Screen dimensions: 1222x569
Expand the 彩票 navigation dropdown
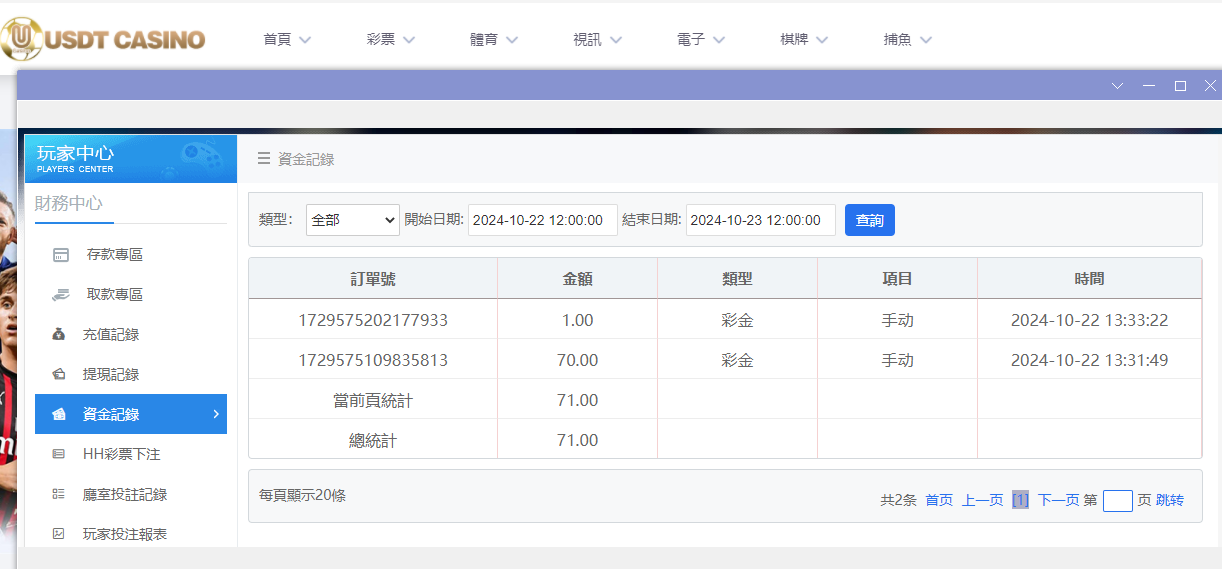point(390,40)
